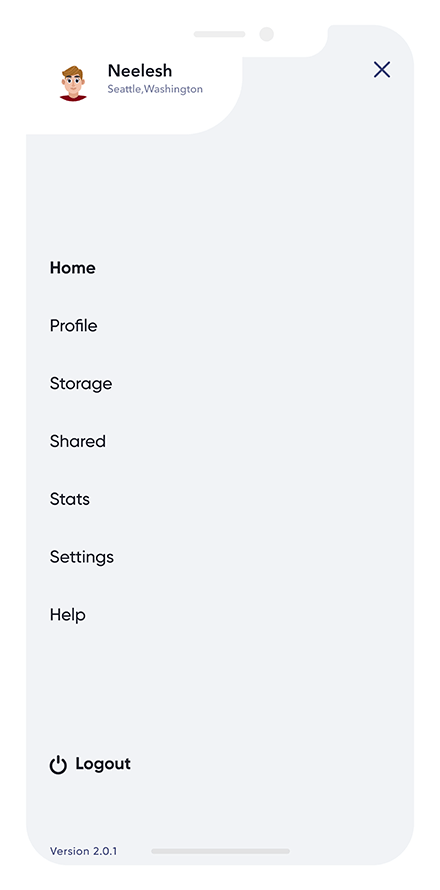440x890 pixels.
Task: Click the power icon beside Logout
Action: pyautogui.click(x=58, y=765)
